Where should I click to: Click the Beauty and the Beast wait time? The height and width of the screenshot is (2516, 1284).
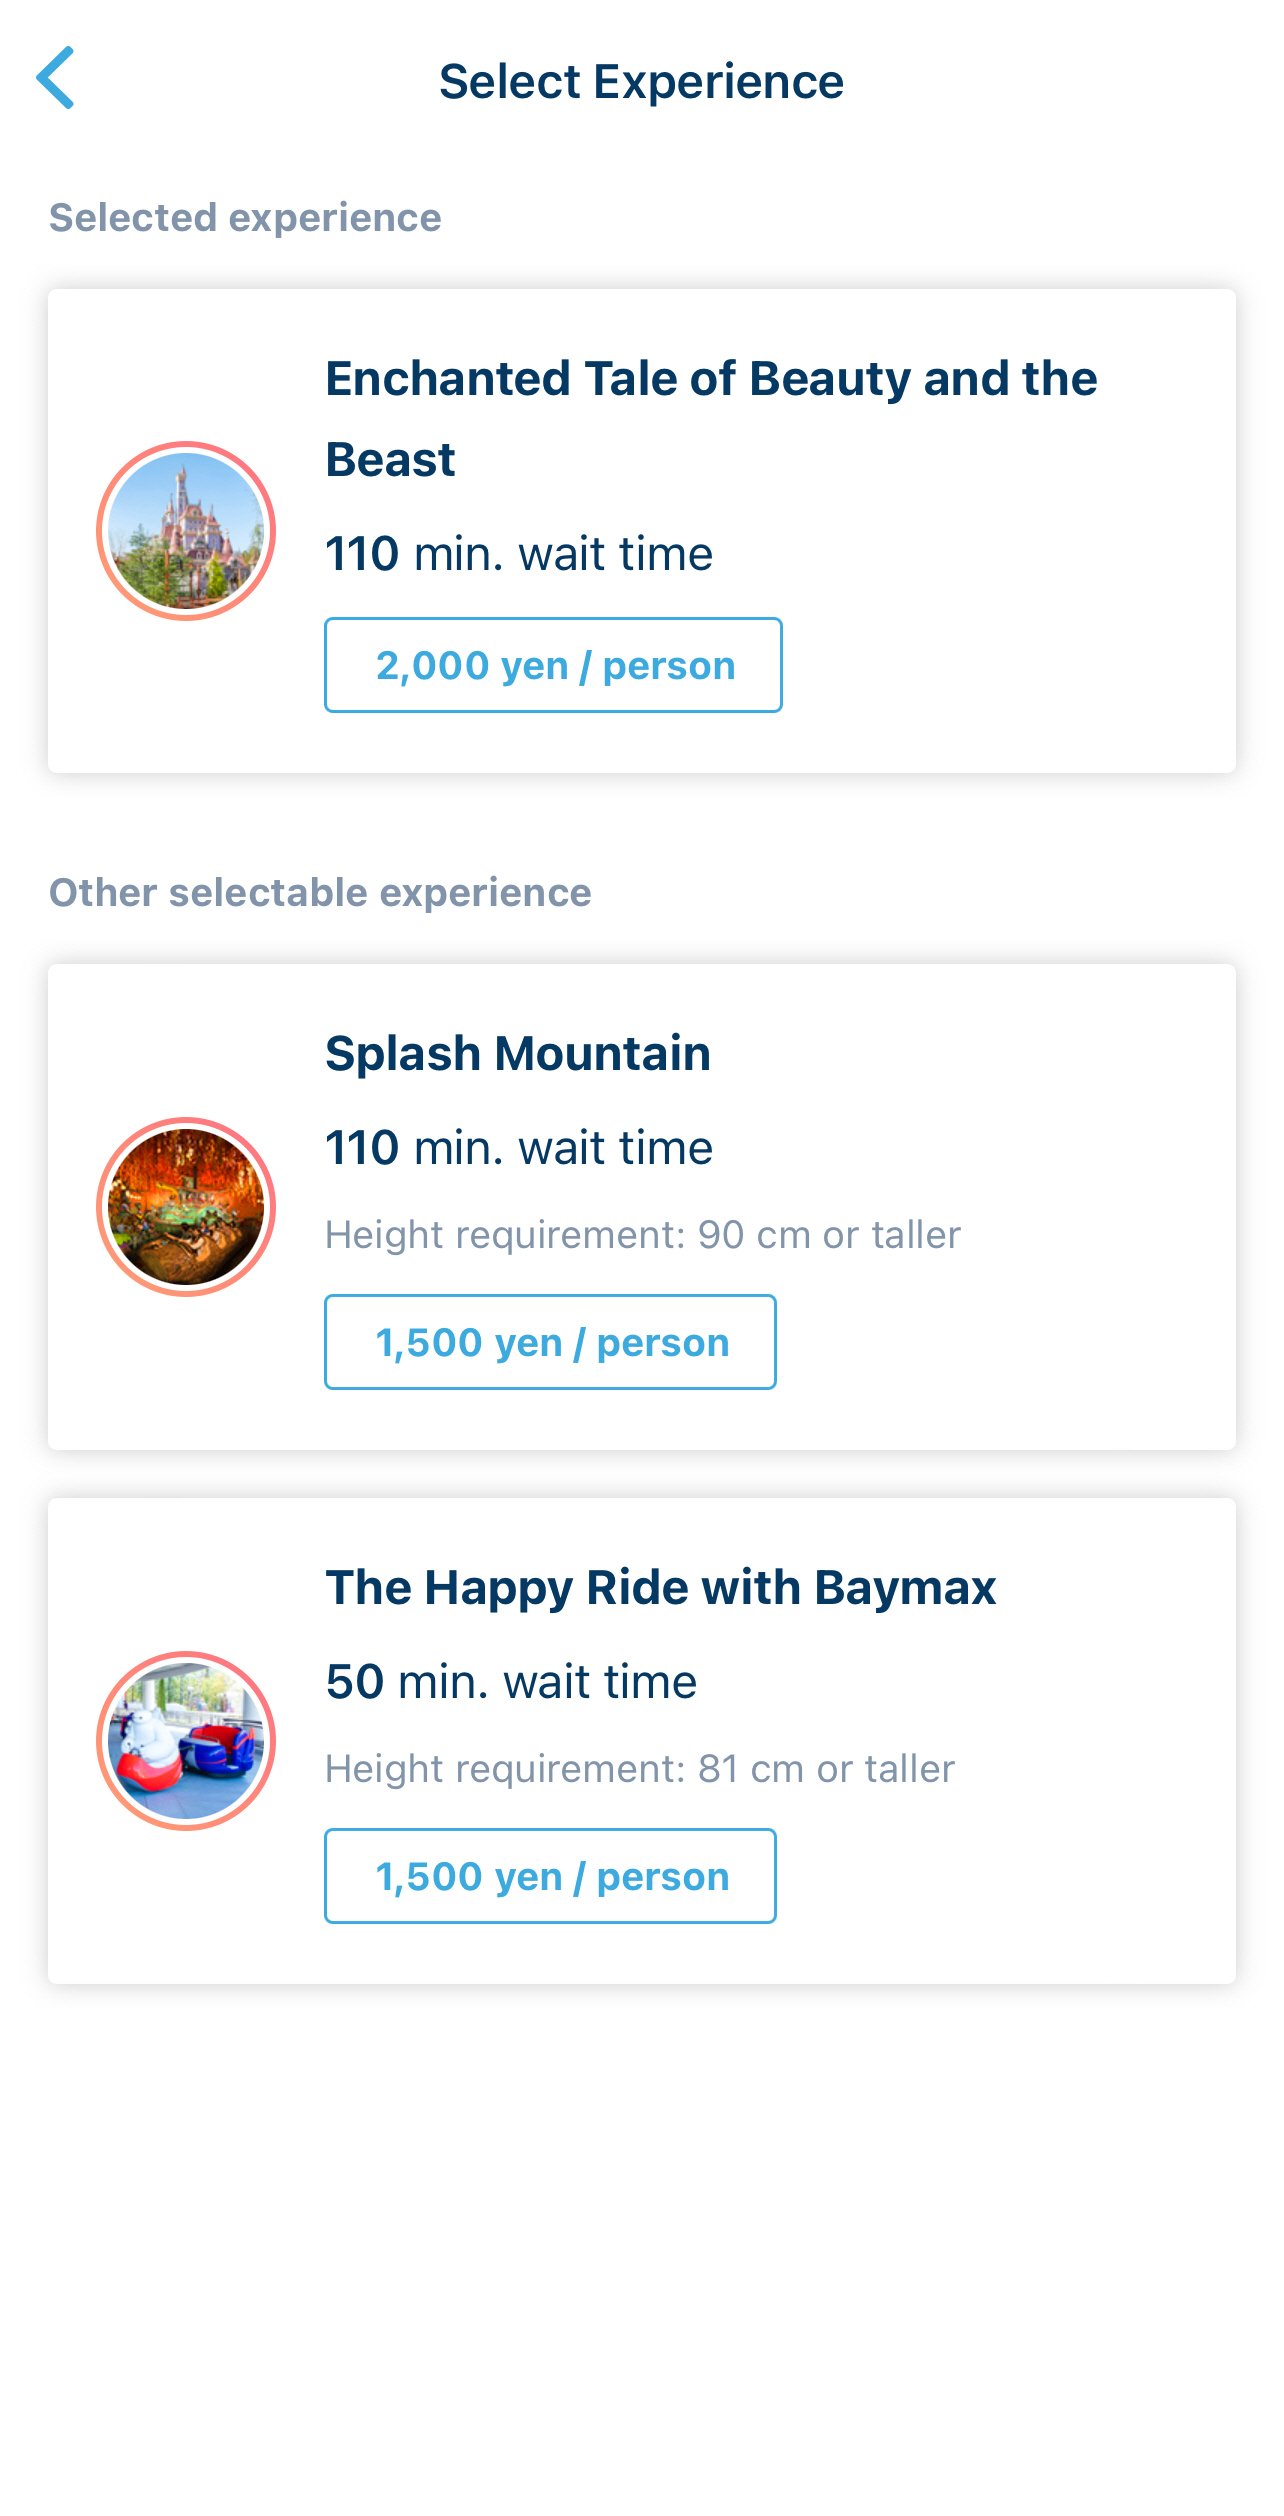click(519, 554)
